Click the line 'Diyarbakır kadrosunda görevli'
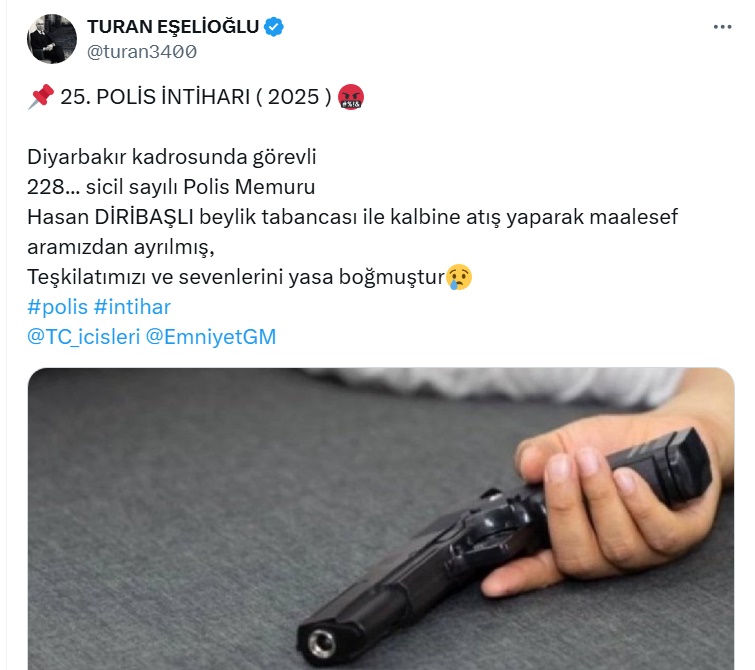755x670 pixels. 171,157
